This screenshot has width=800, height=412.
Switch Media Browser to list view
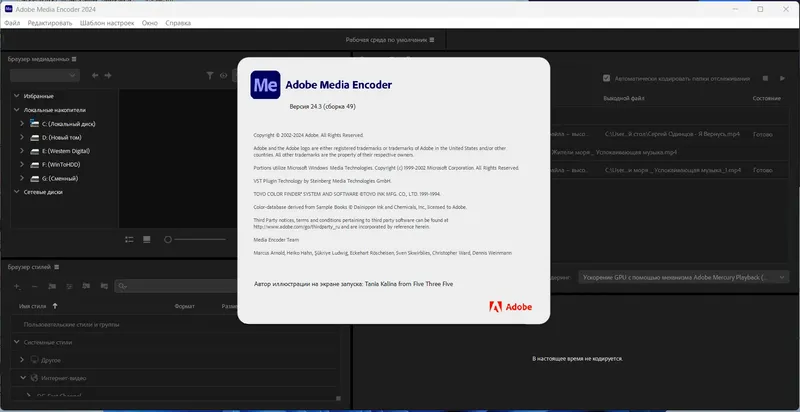tap(130, 239)
